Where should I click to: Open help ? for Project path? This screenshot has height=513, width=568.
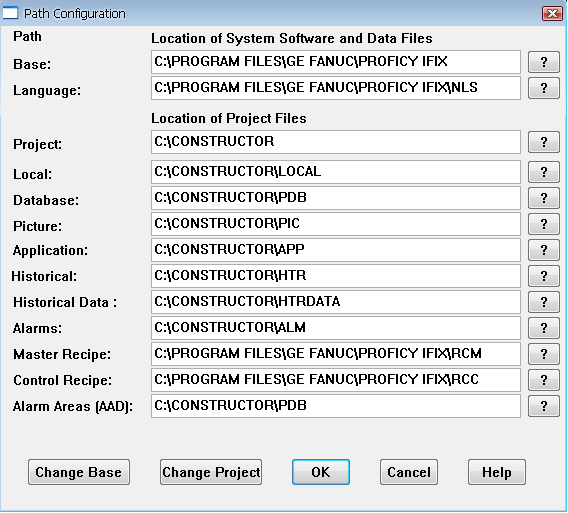[x=544, y=142]
